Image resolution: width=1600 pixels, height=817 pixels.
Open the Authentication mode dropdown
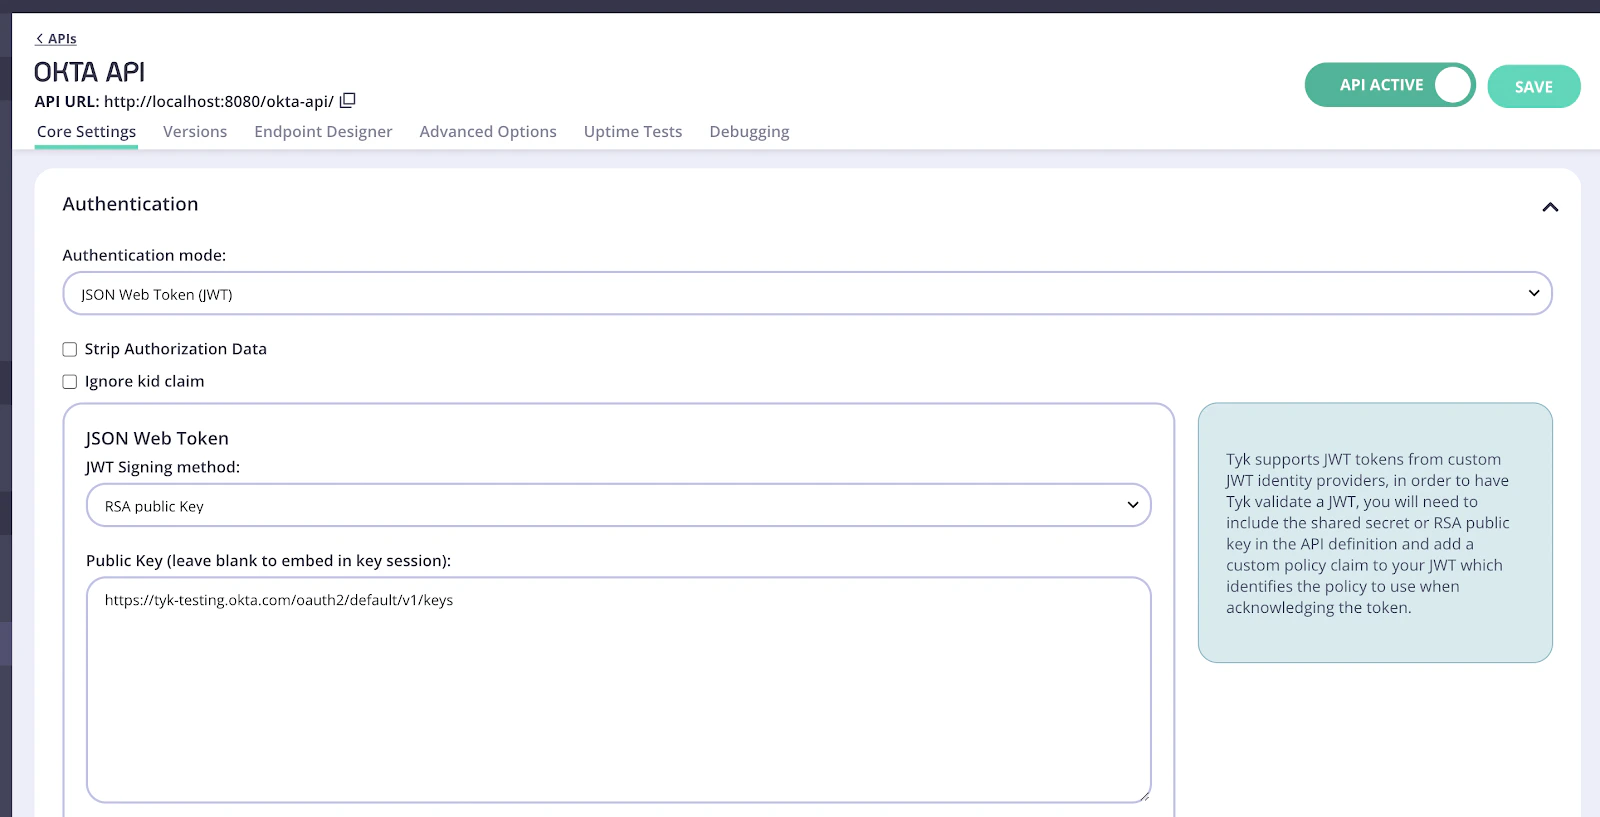pos(807,293)
